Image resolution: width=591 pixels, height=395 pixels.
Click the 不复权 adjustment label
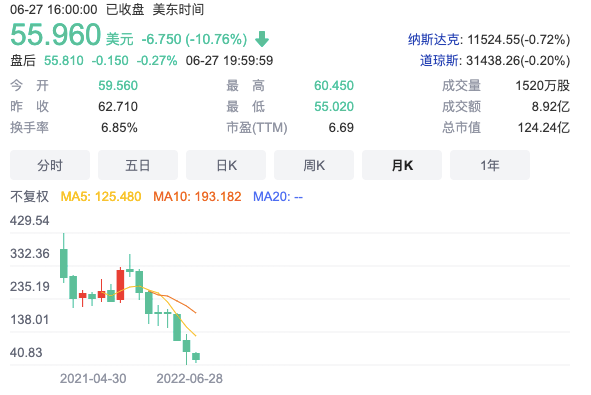[x=29, y=196]
